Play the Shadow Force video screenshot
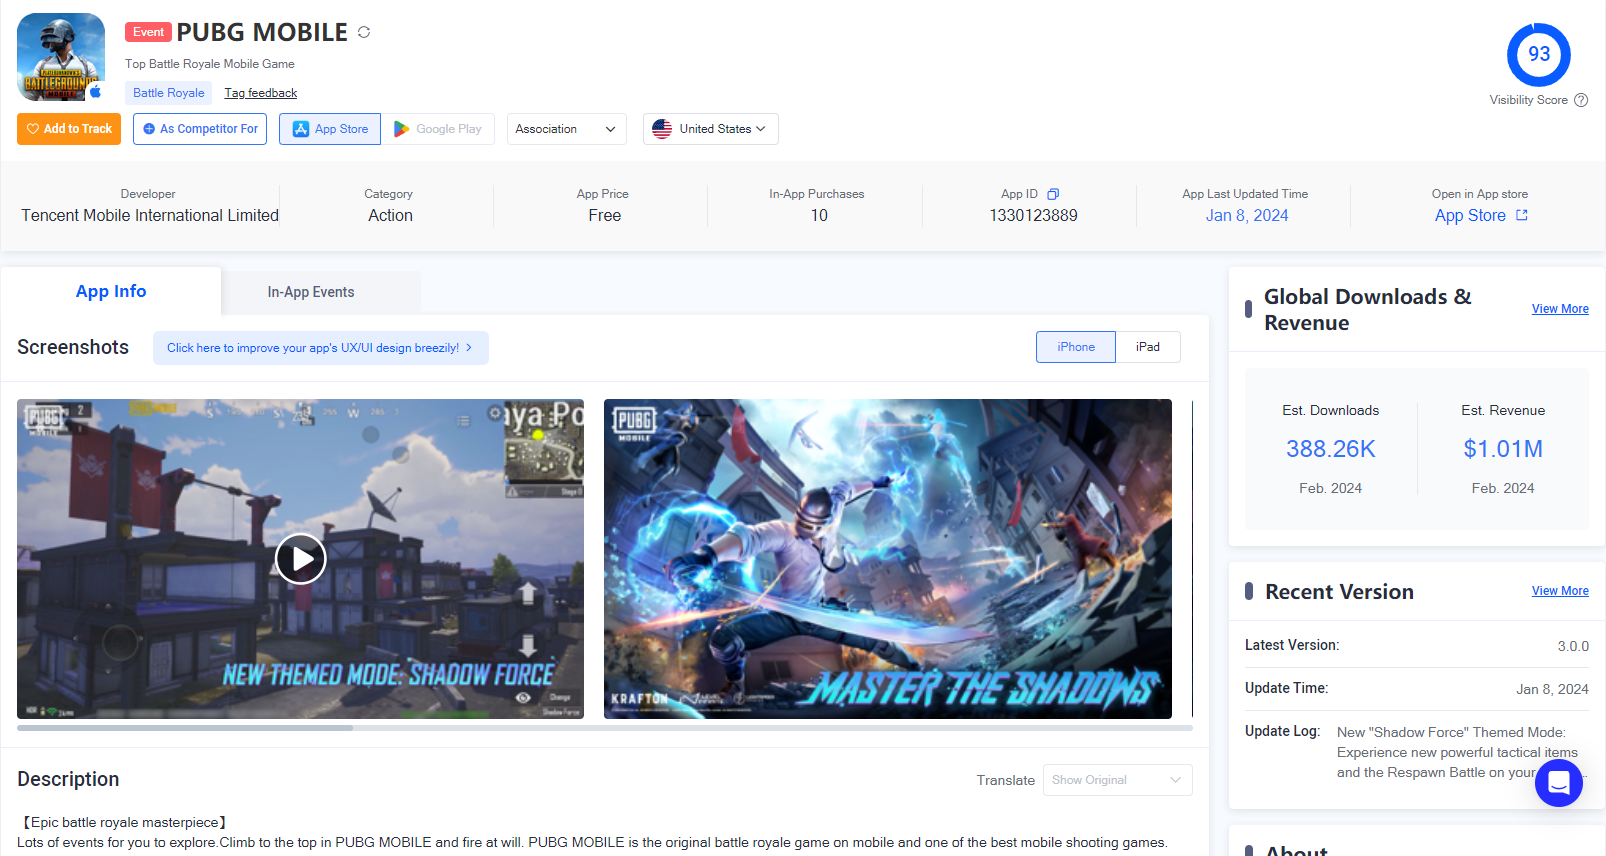Viewport: 1606px width, 856px height. tap(301, 559)
